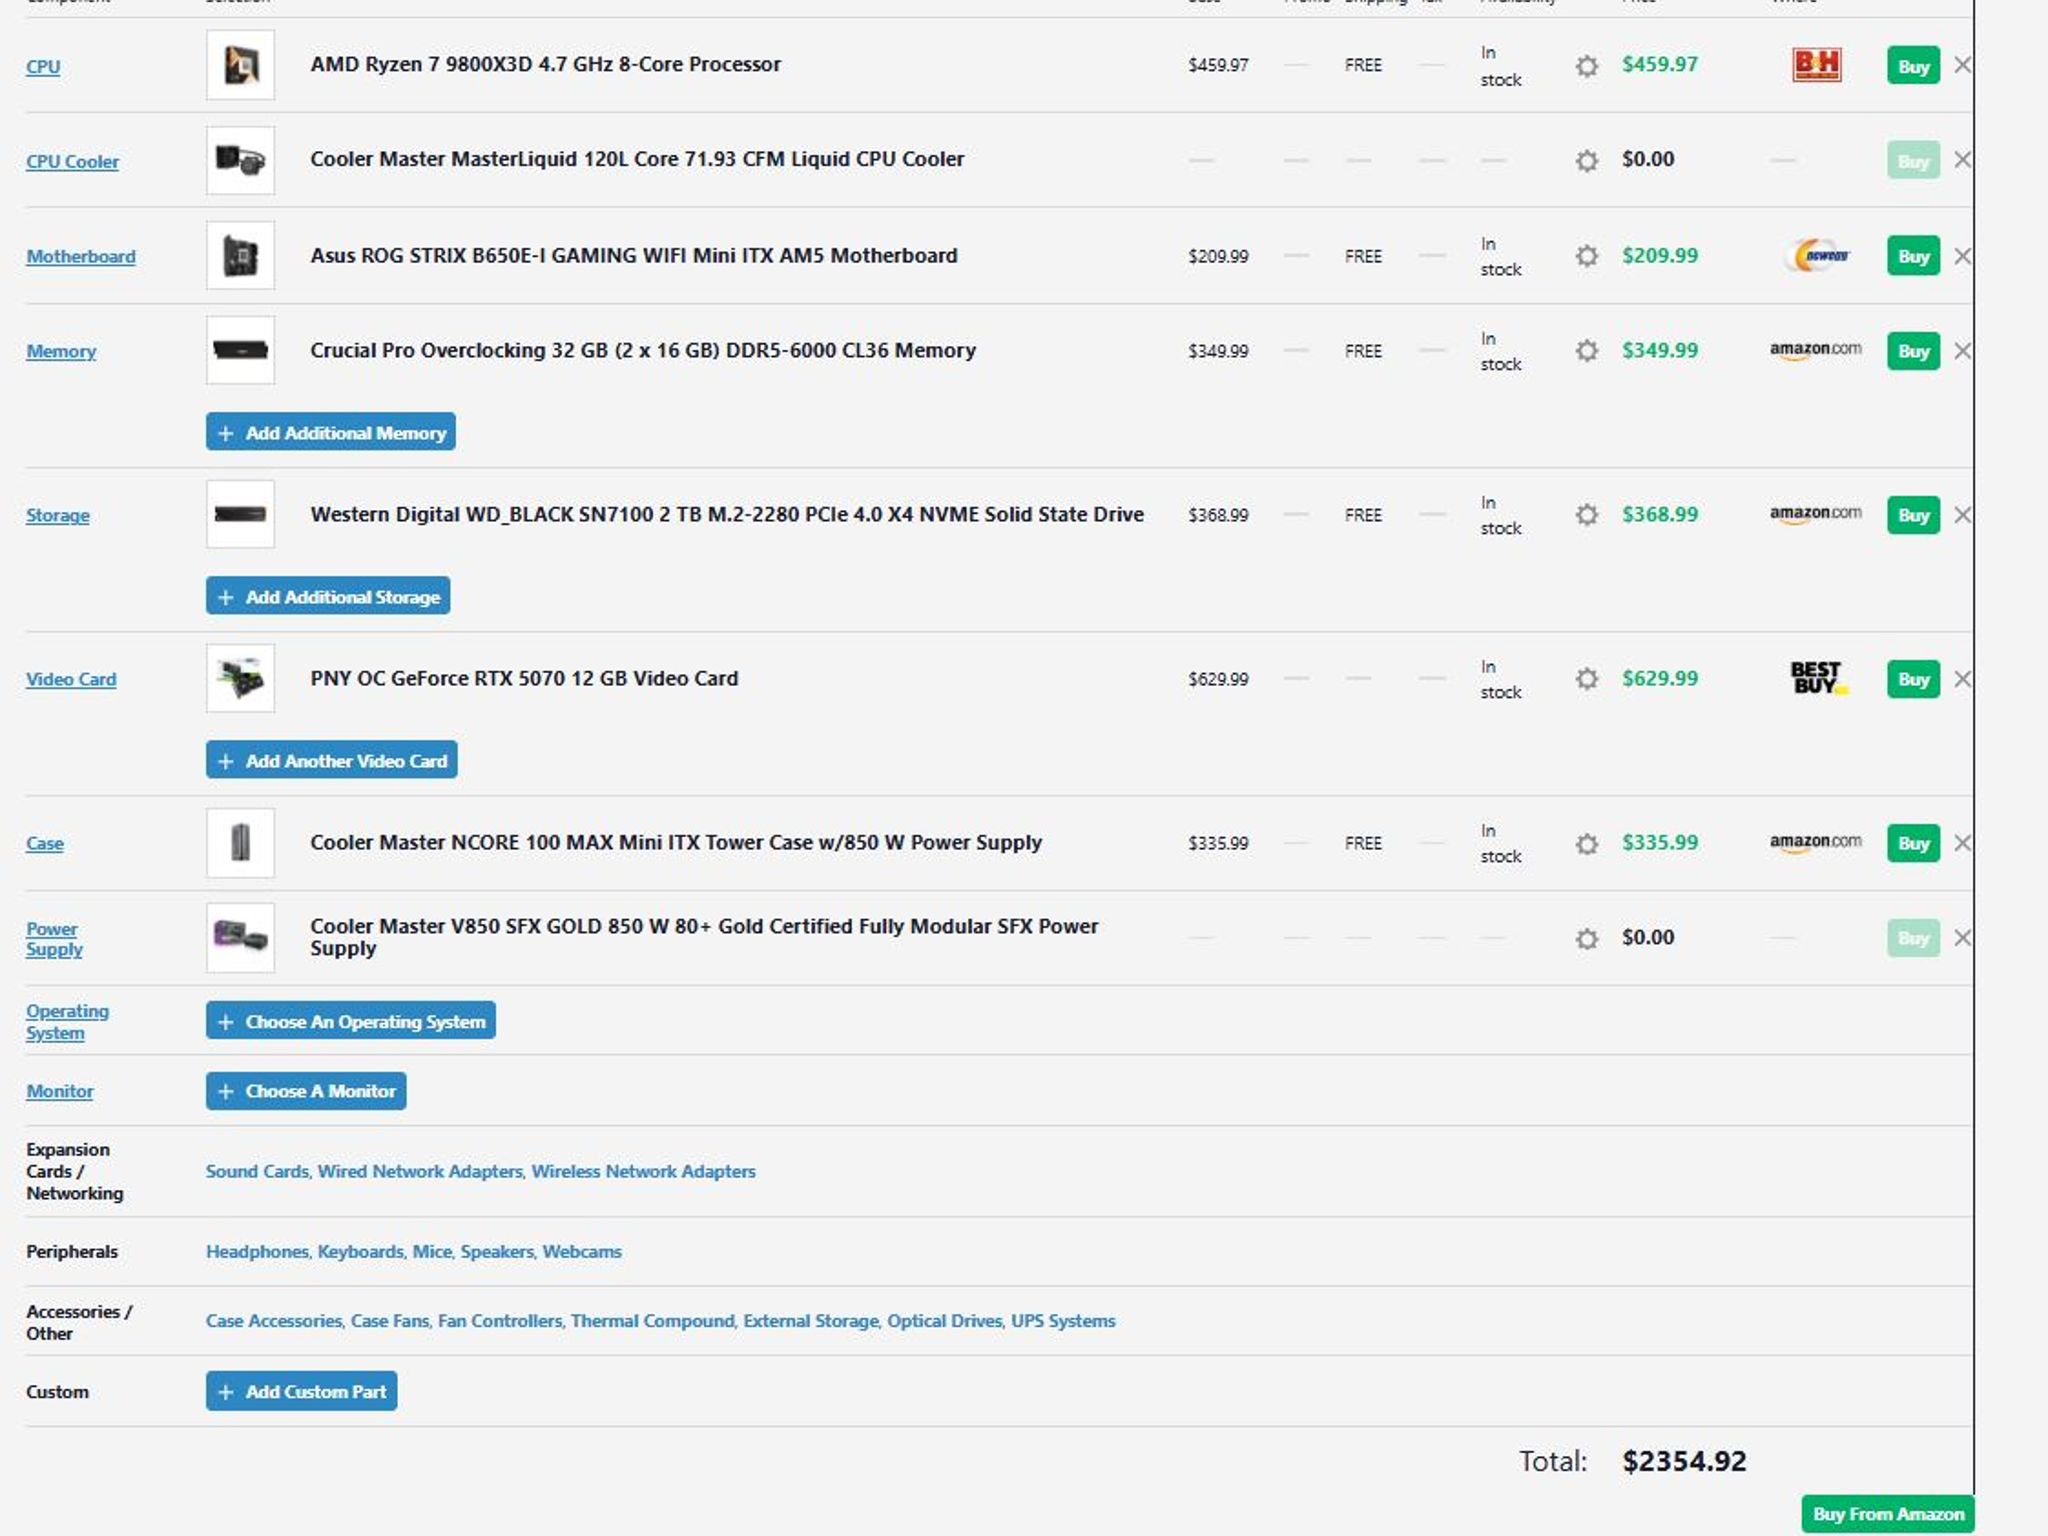Click gear icon in CPU Cooler row

(1586, 161)
